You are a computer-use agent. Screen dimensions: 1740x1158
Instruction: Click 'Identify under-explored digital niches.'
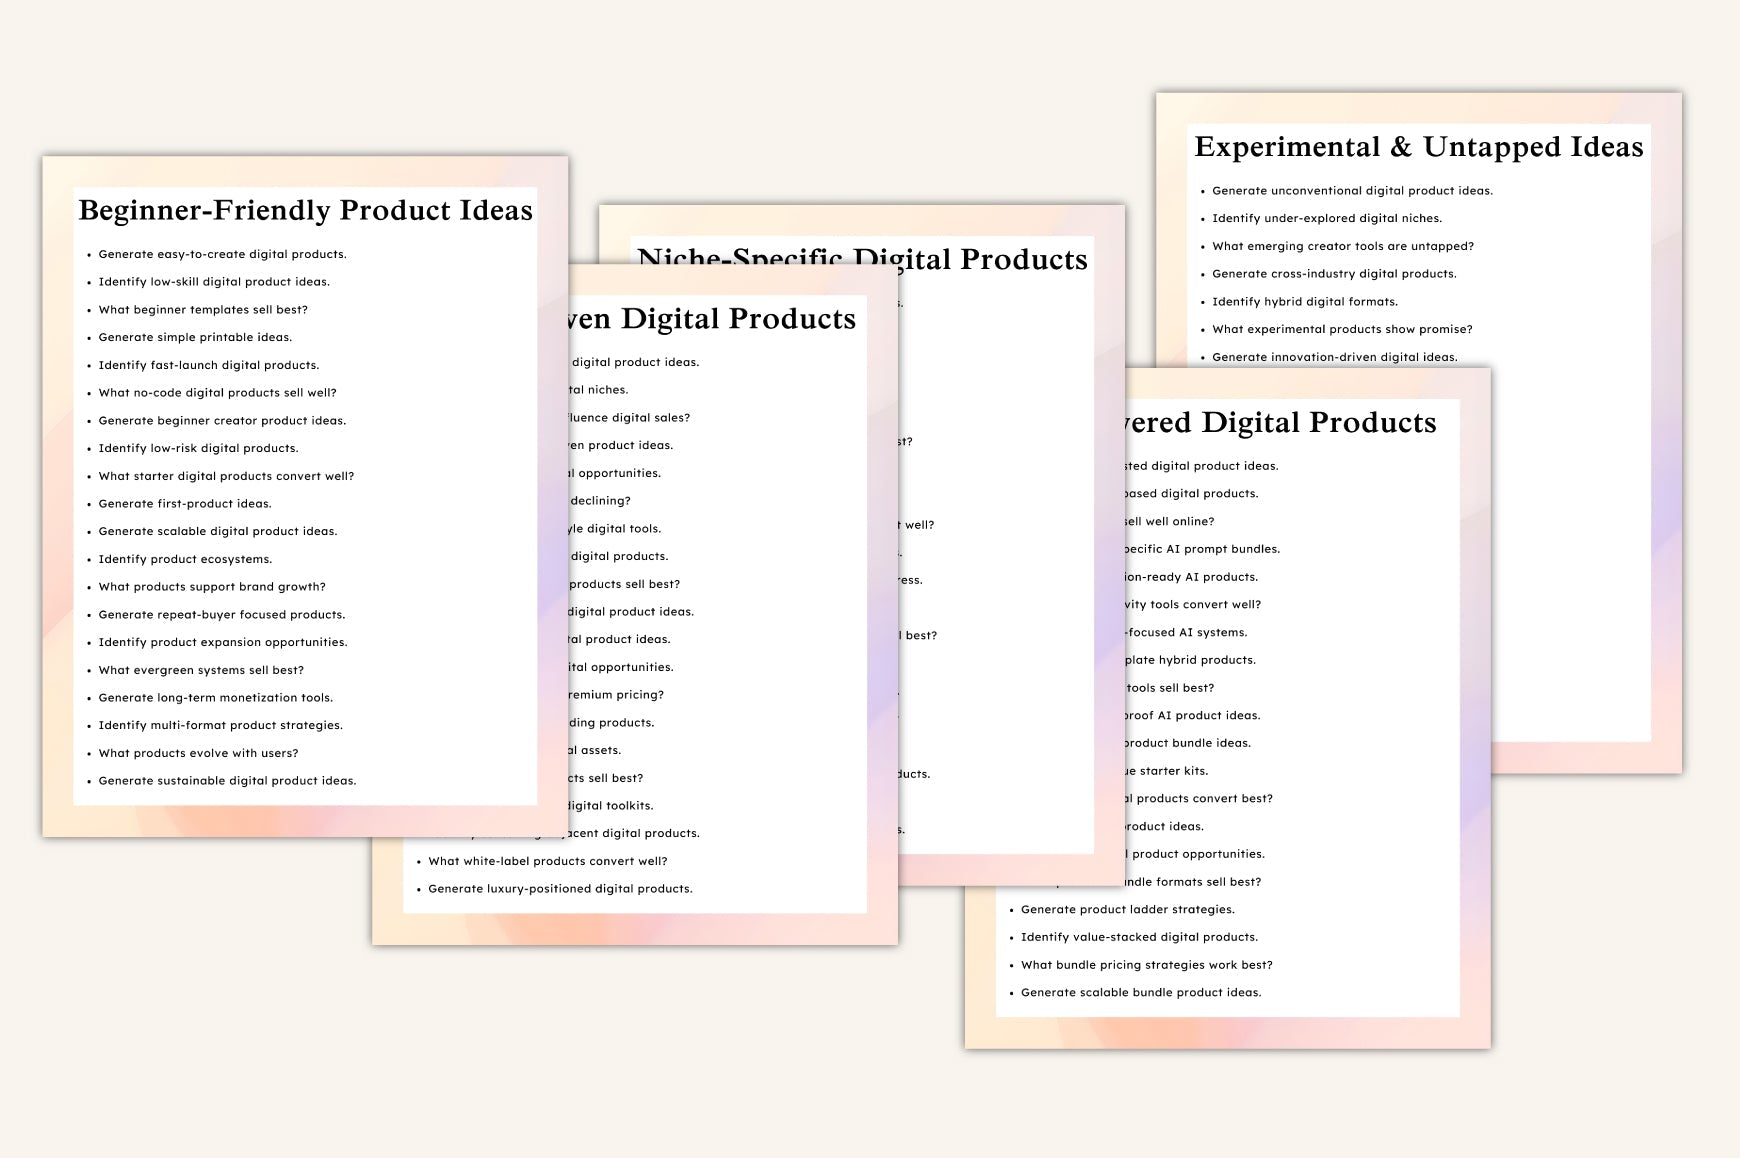(x=1327, y=218)
